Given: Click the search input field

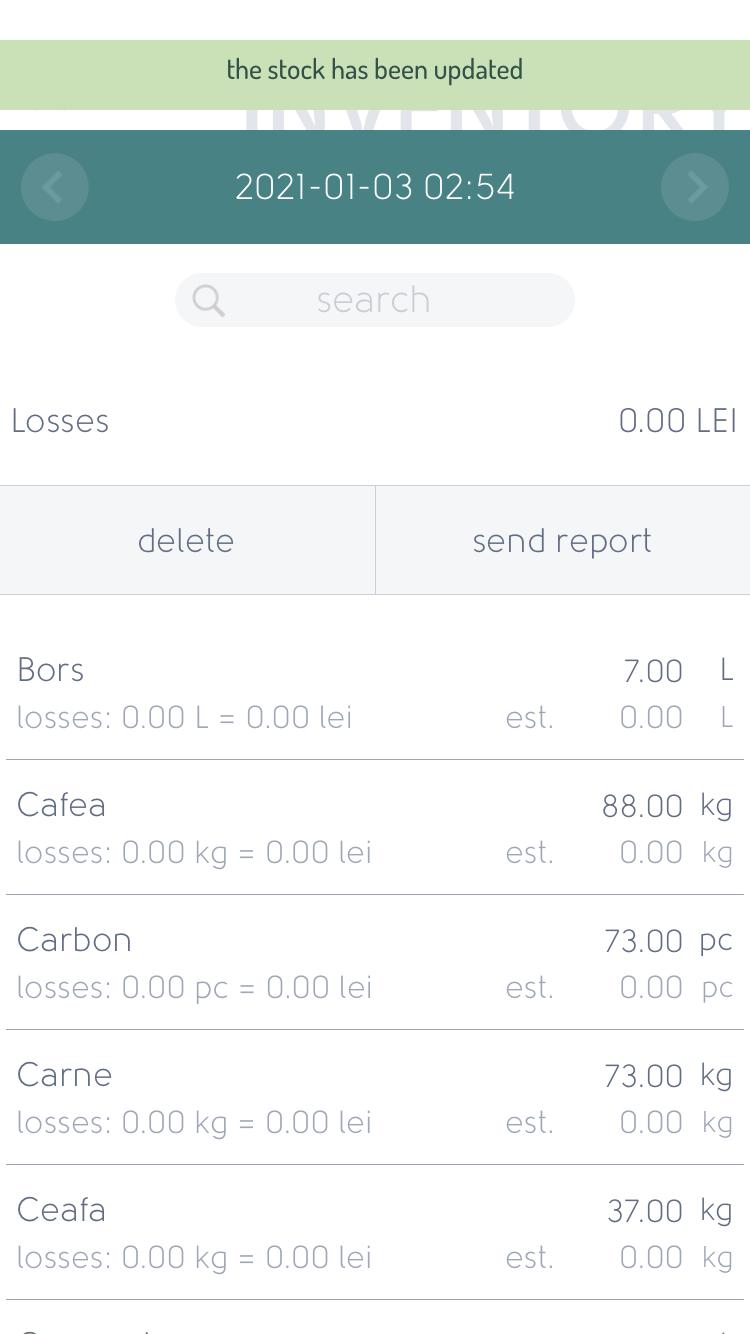Looking at the screenshot, I should click(374, 300).
